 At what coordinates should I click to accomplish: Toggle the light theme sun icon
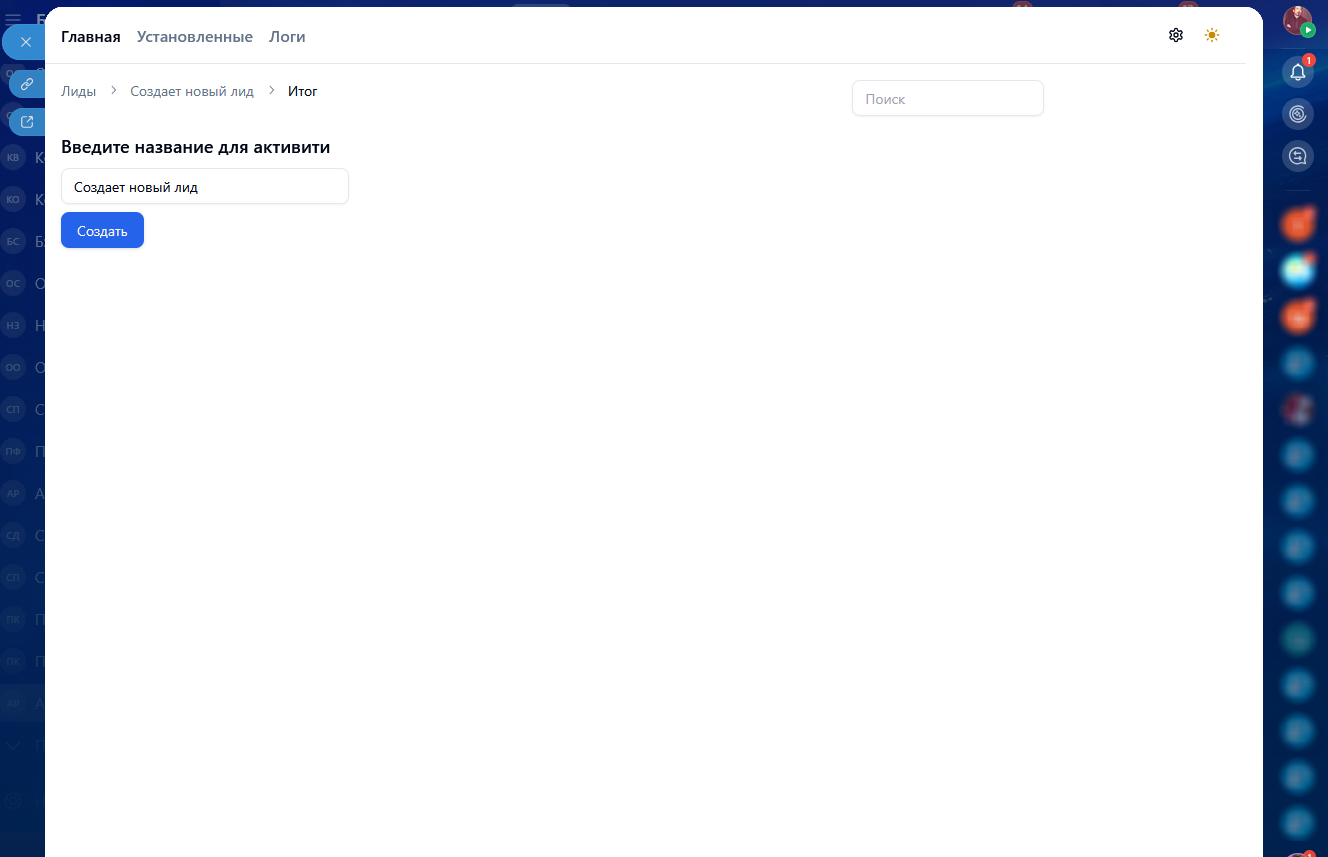(x=1212, y=35)
